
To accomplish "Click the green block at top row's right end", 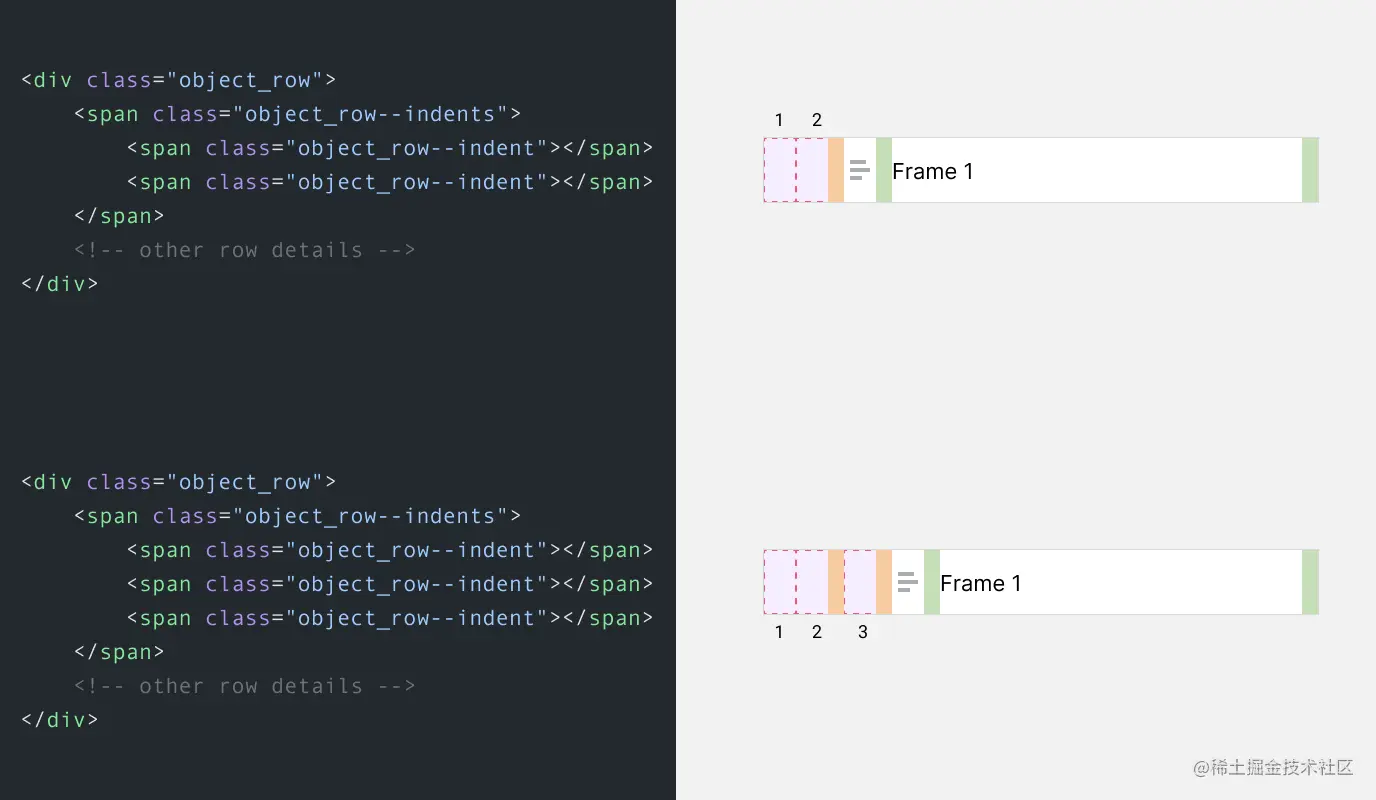I will pos(1310,170).
